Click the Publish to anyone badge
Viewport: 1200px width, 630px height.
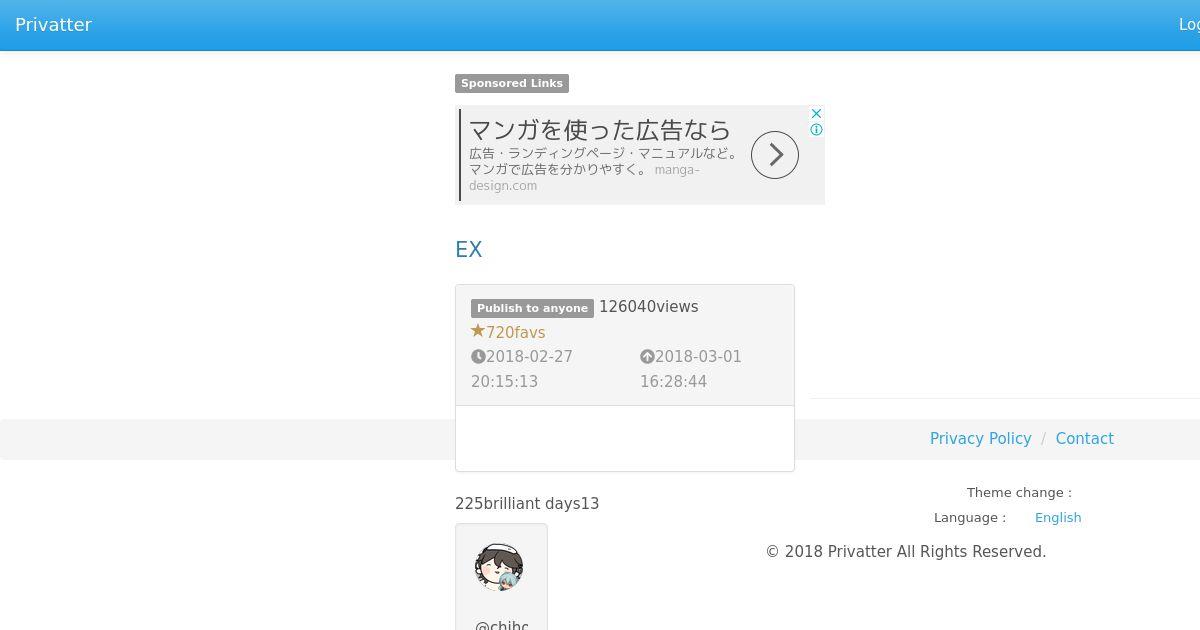point(532,308)
